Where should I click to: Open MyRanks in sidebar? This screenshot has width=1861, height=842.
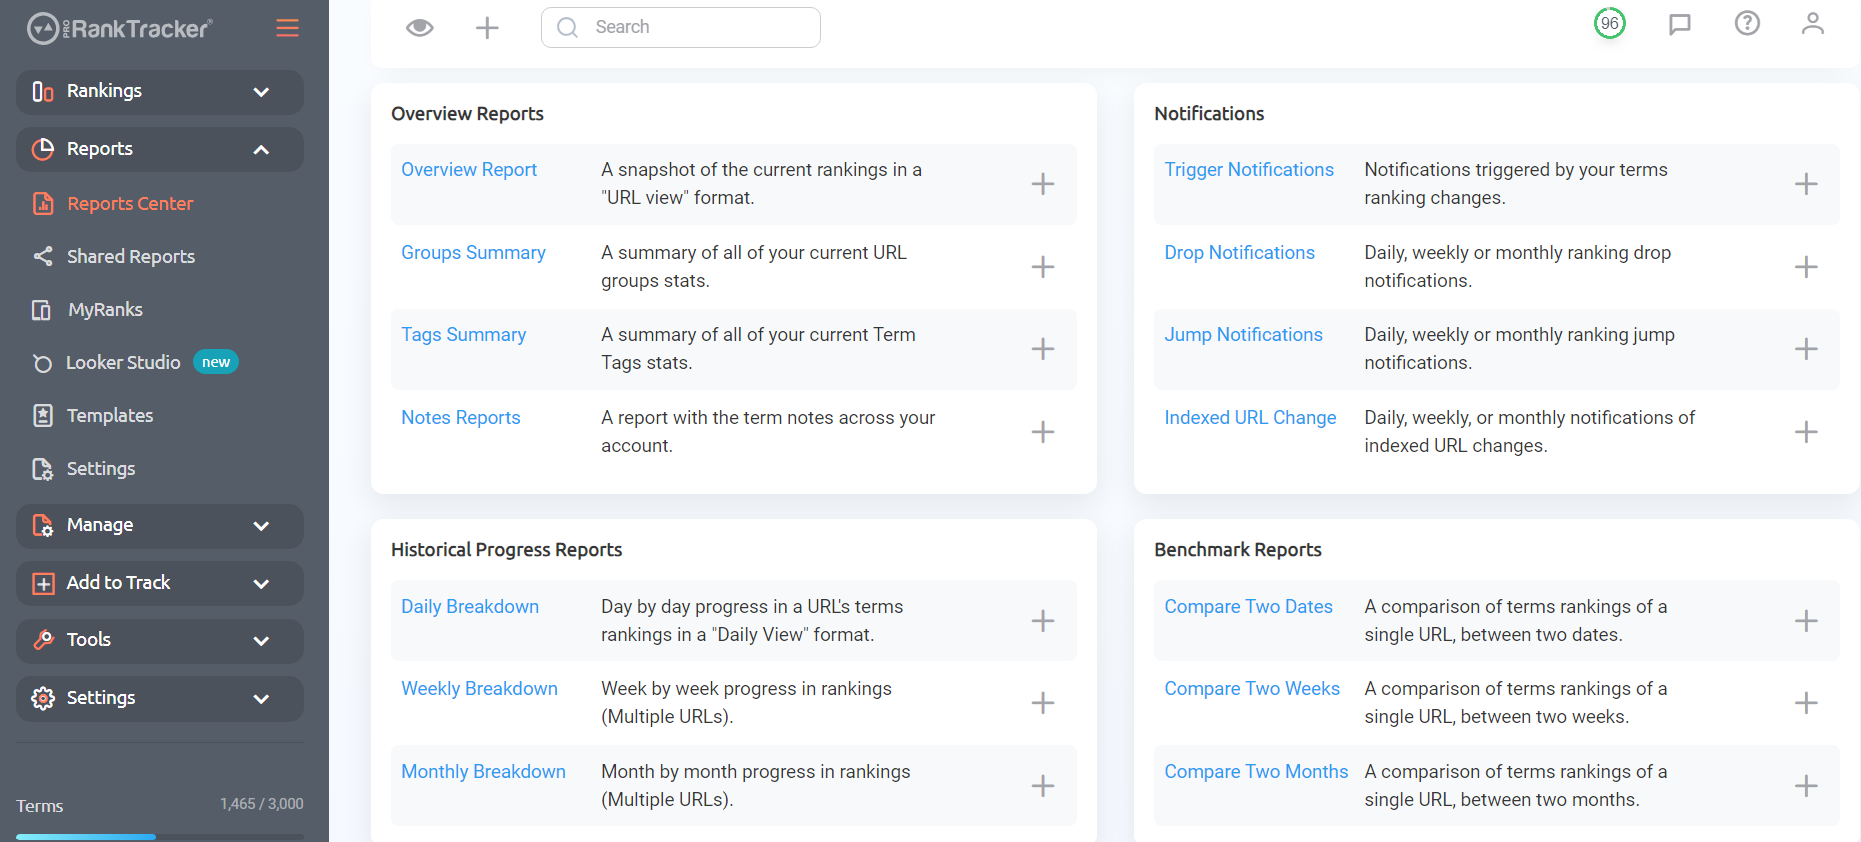click(105, 310)
